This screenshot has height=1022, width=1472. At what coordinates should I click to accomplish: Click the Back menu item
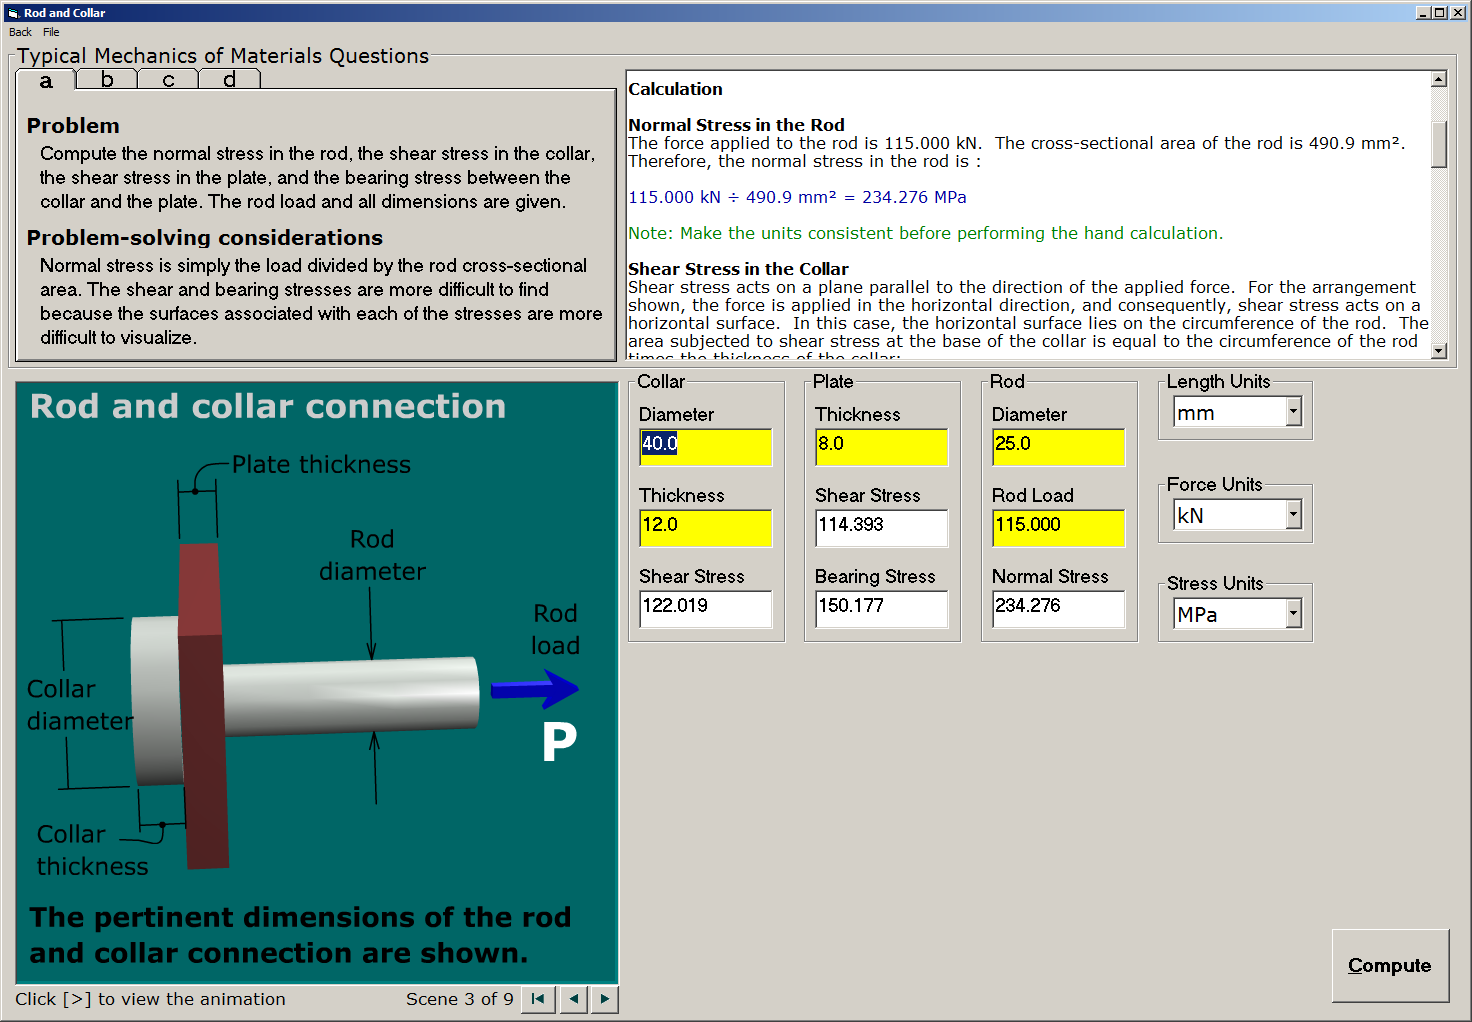(x=19, y=32)
